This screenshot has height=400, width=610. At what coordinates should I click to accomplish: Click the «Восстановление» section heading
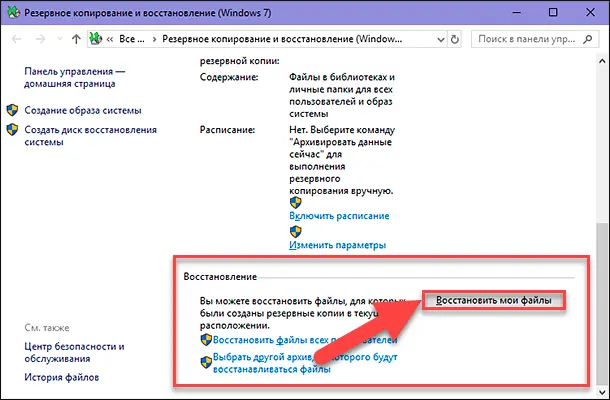220,277
